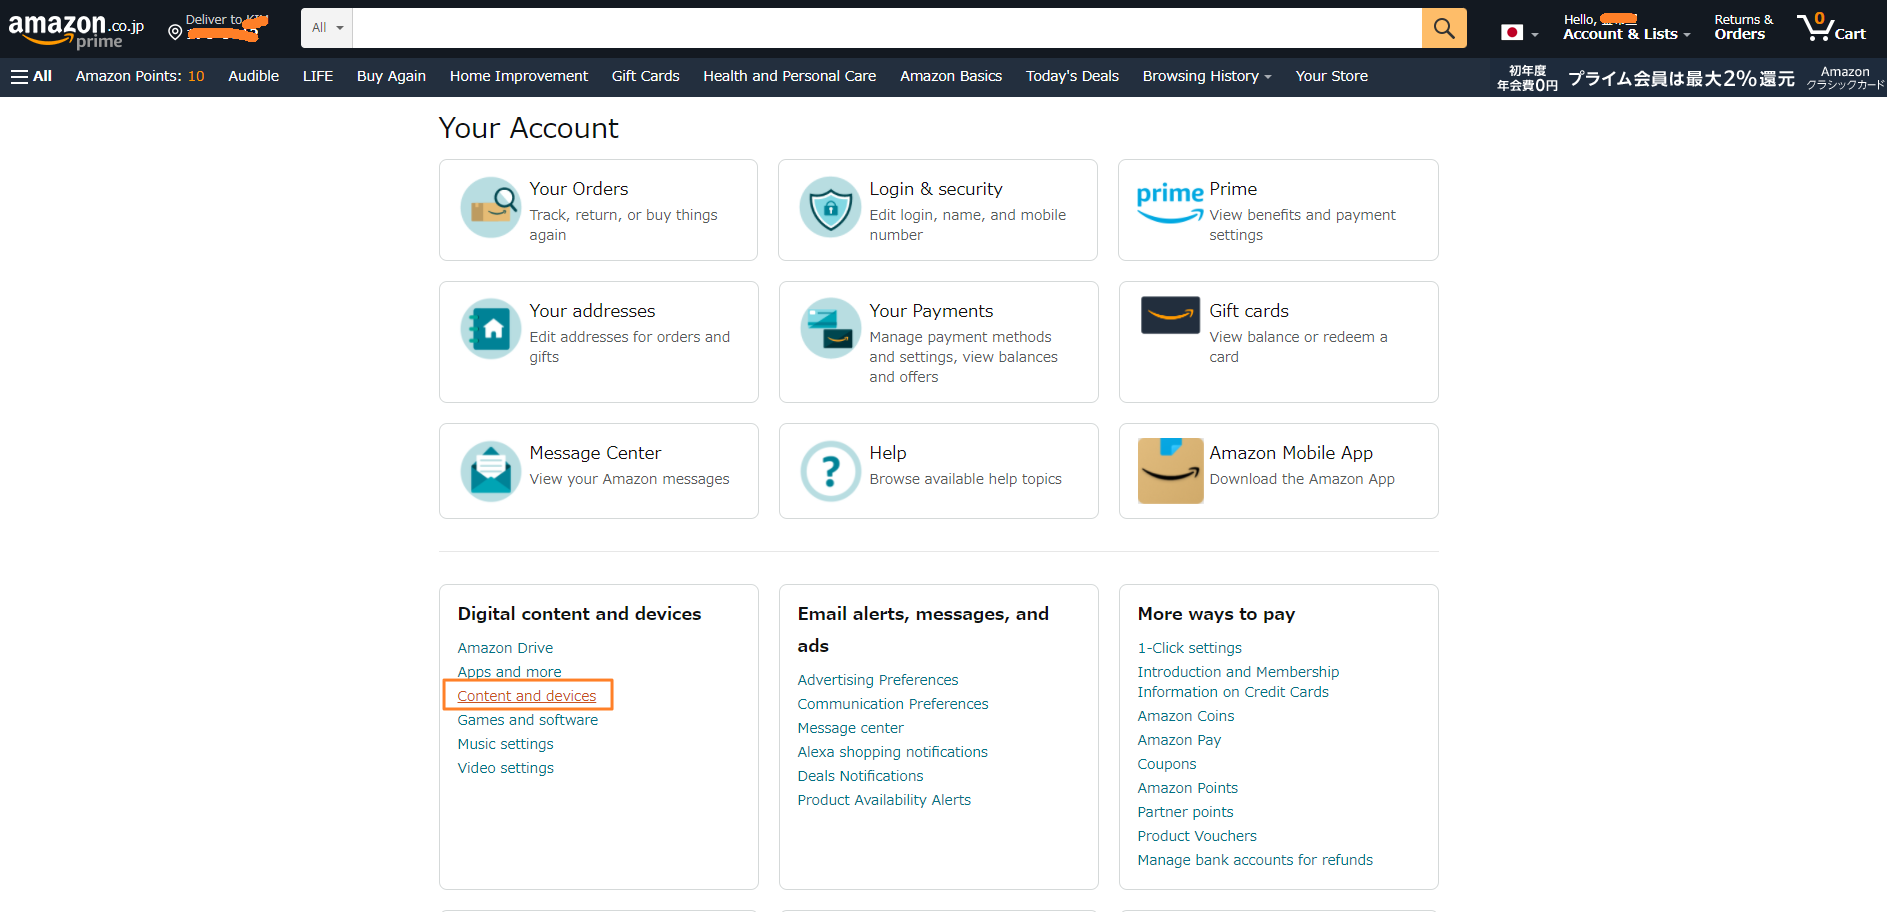Open Games and software link
Screen dimensions: 1887x912
[x=528, y=720]
